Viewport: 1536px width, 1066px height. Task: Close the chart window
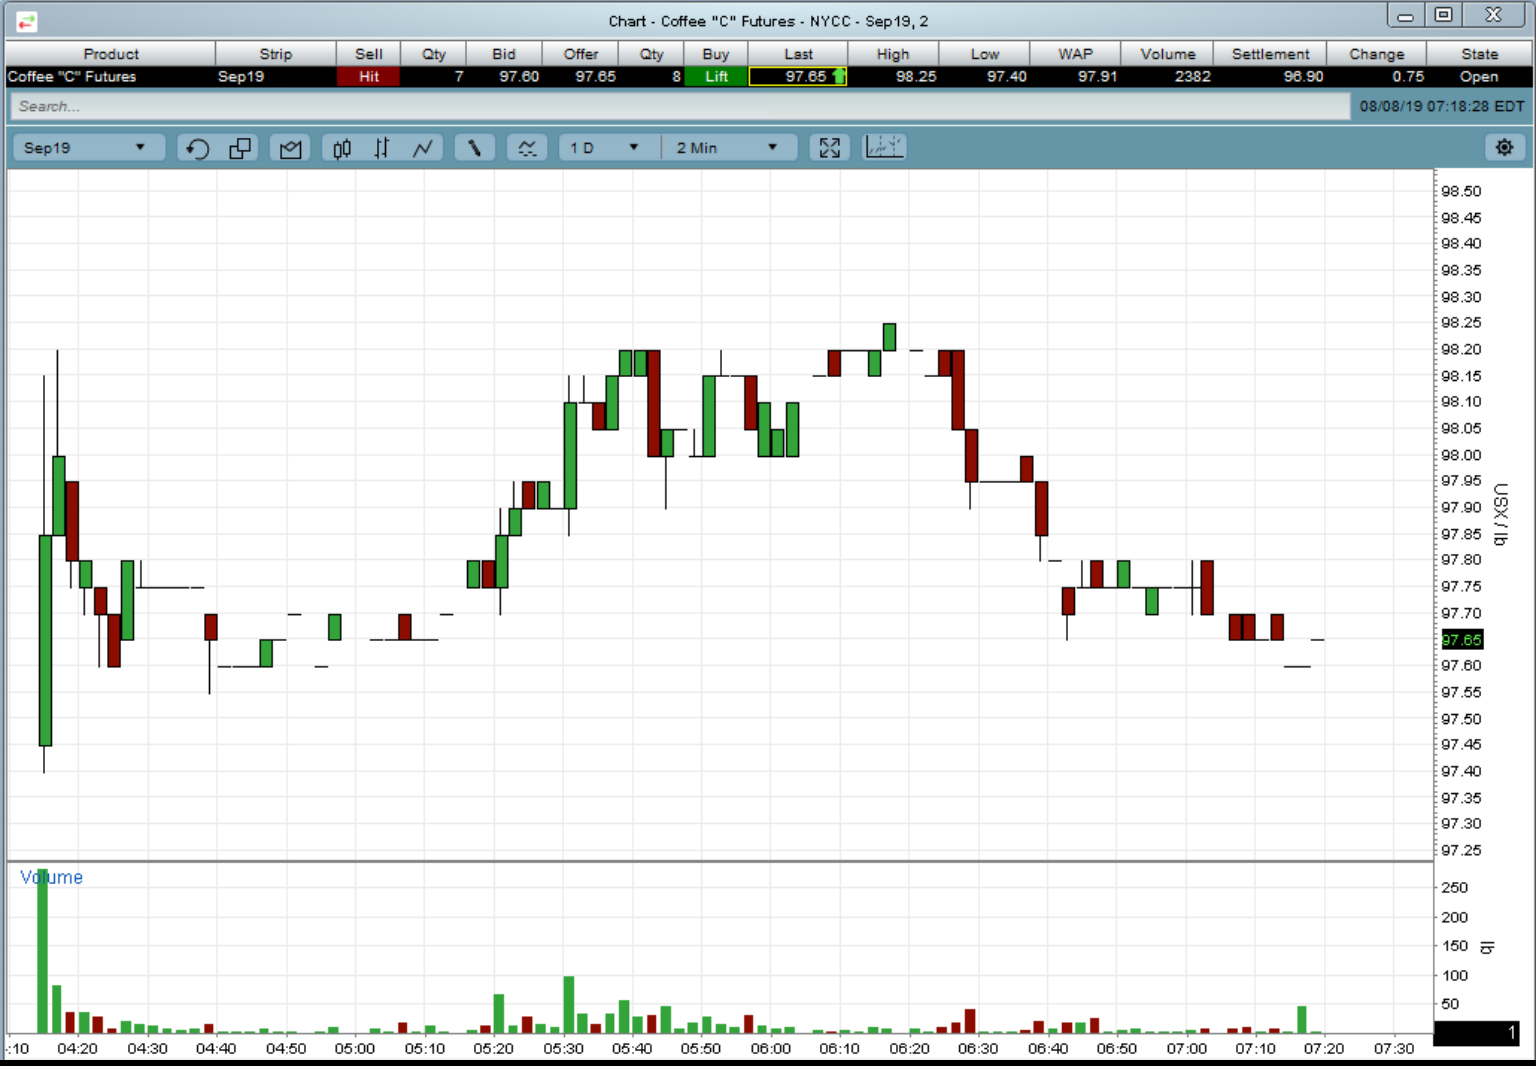1493,15
